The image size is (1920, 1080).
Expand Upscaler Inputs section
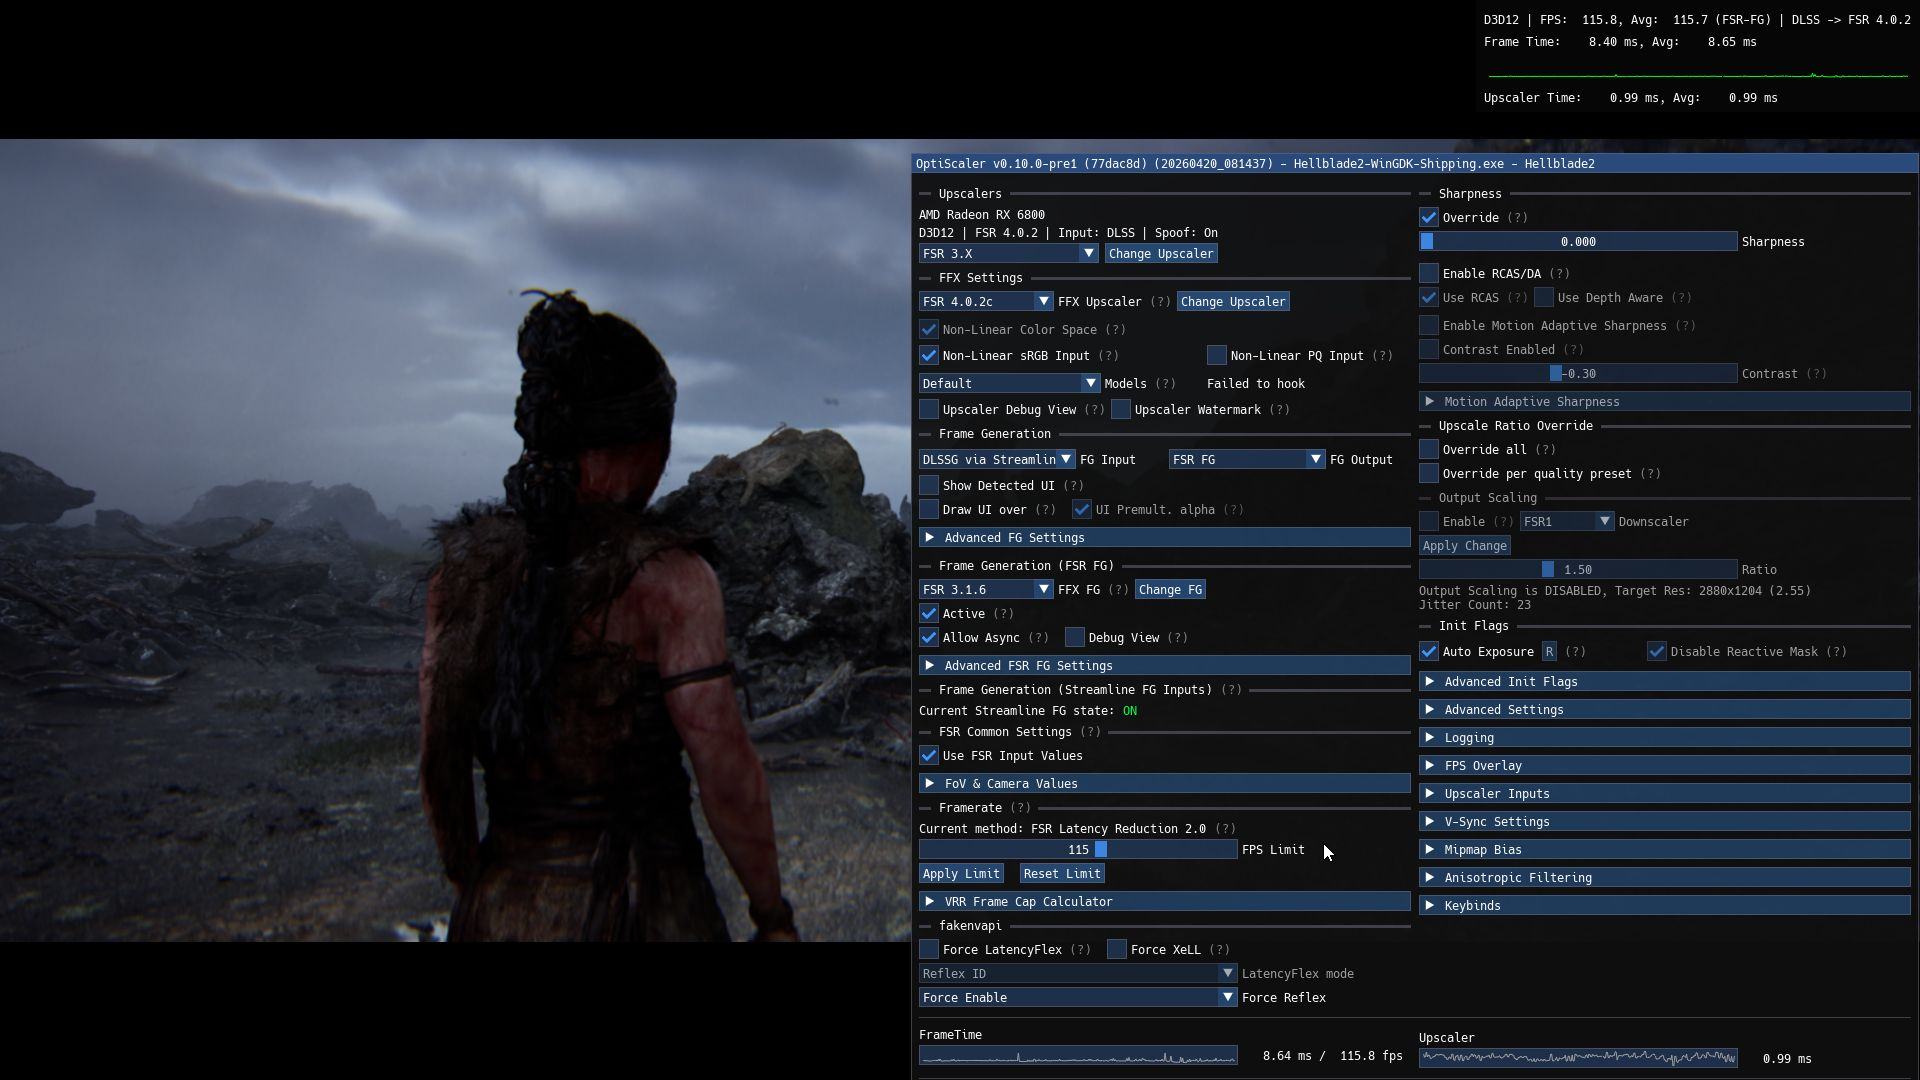(x=1665, y=794)
